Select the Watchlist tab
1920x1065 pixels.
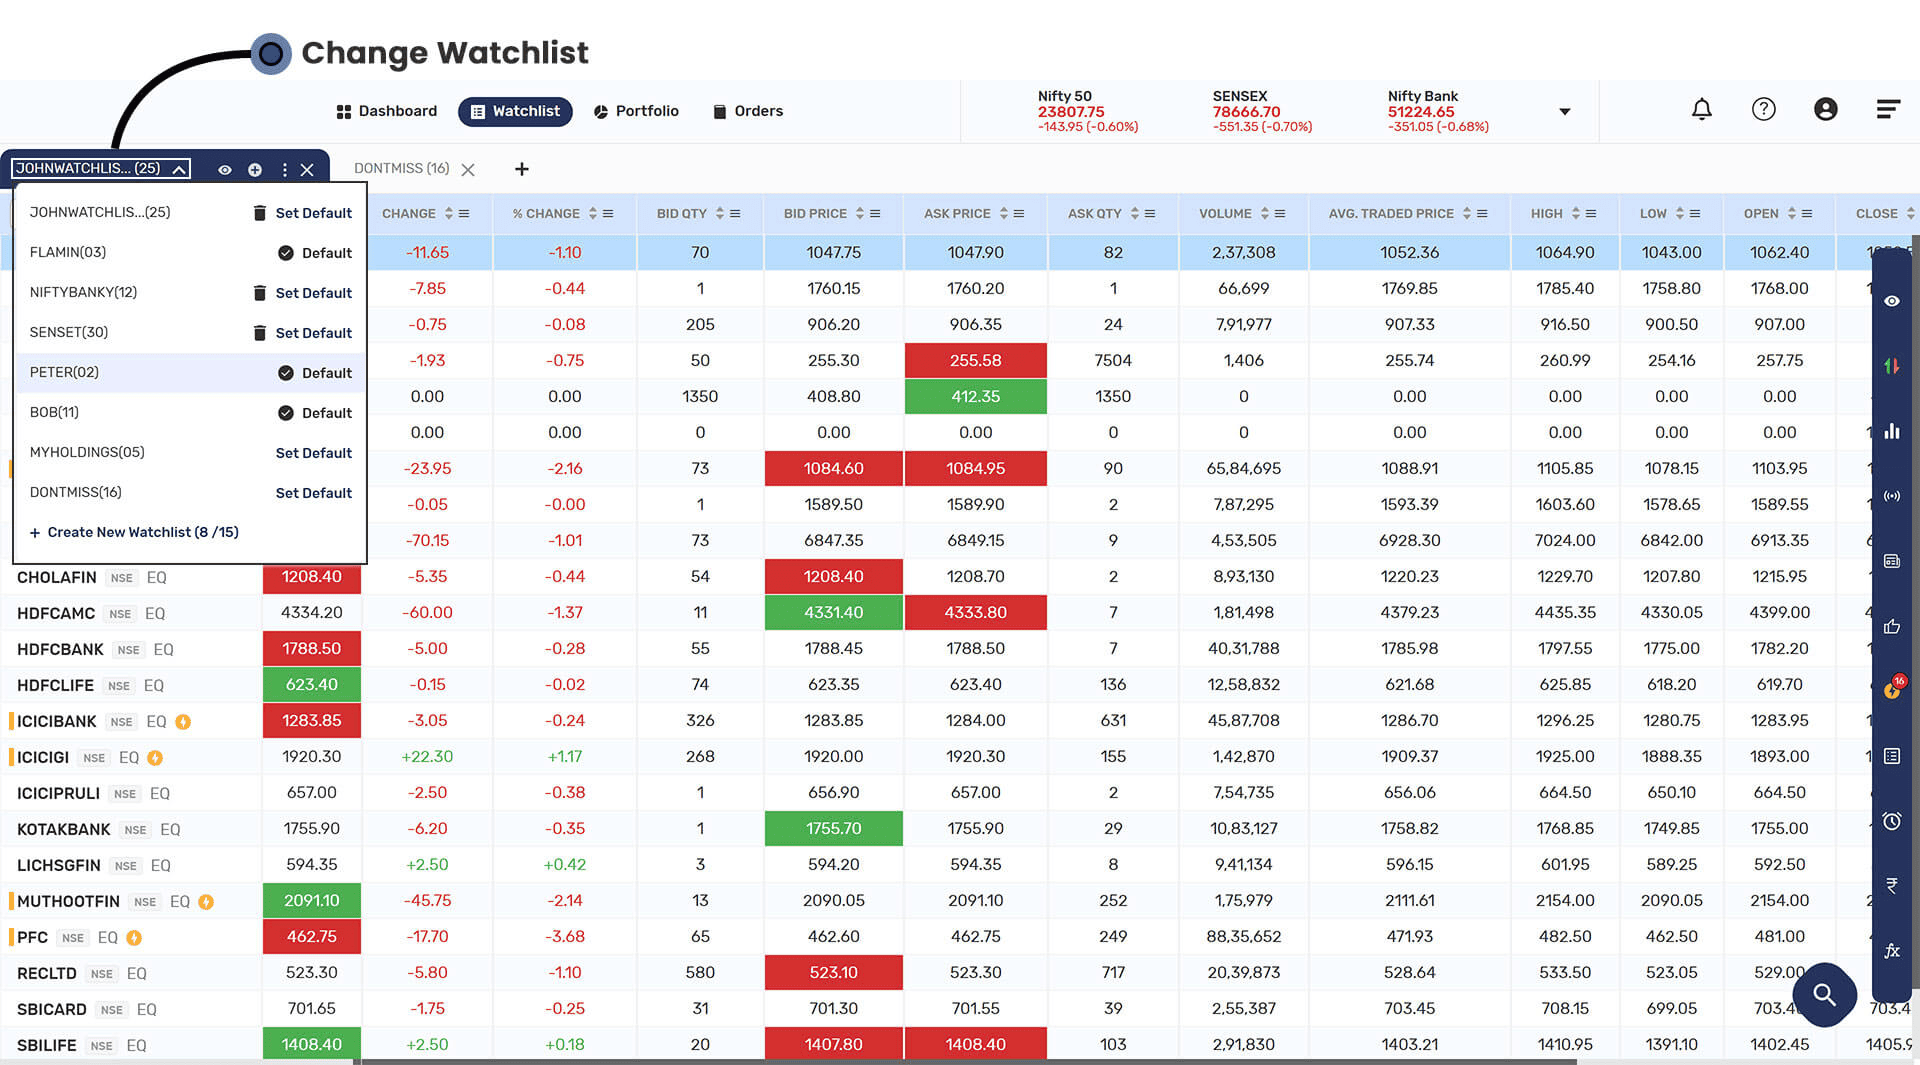pos(515,111)
